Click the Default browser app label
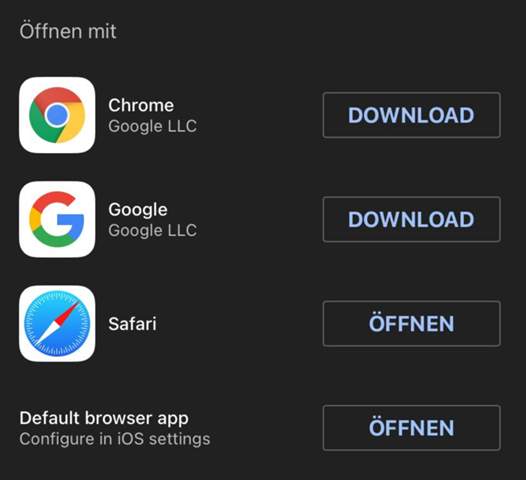 click(x=104, y=418)
